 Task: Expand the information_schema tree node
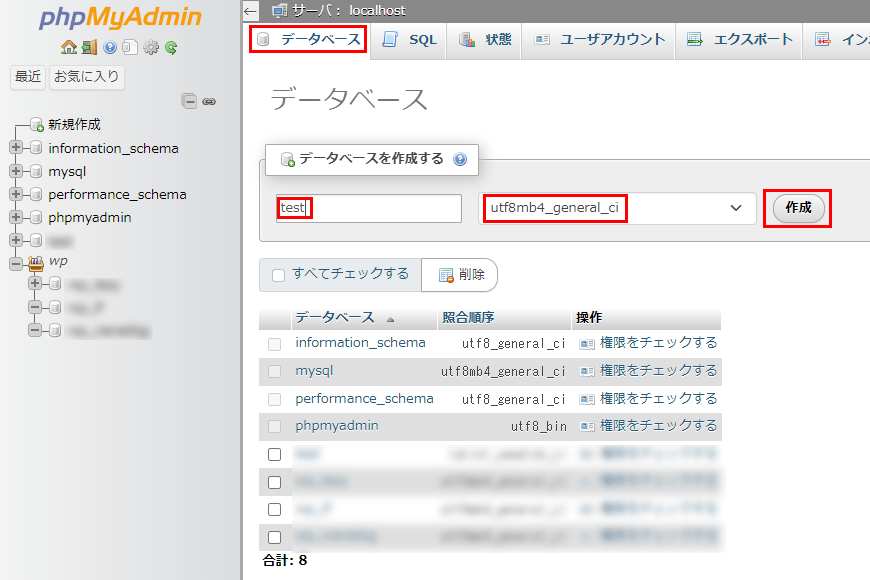pos(16,148)
